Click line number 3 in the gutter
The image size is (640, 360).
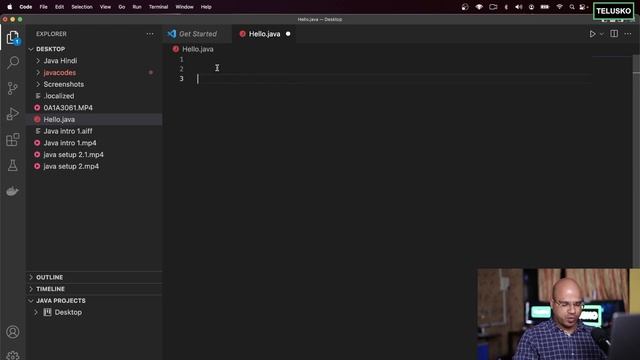[x=182, y=79]
